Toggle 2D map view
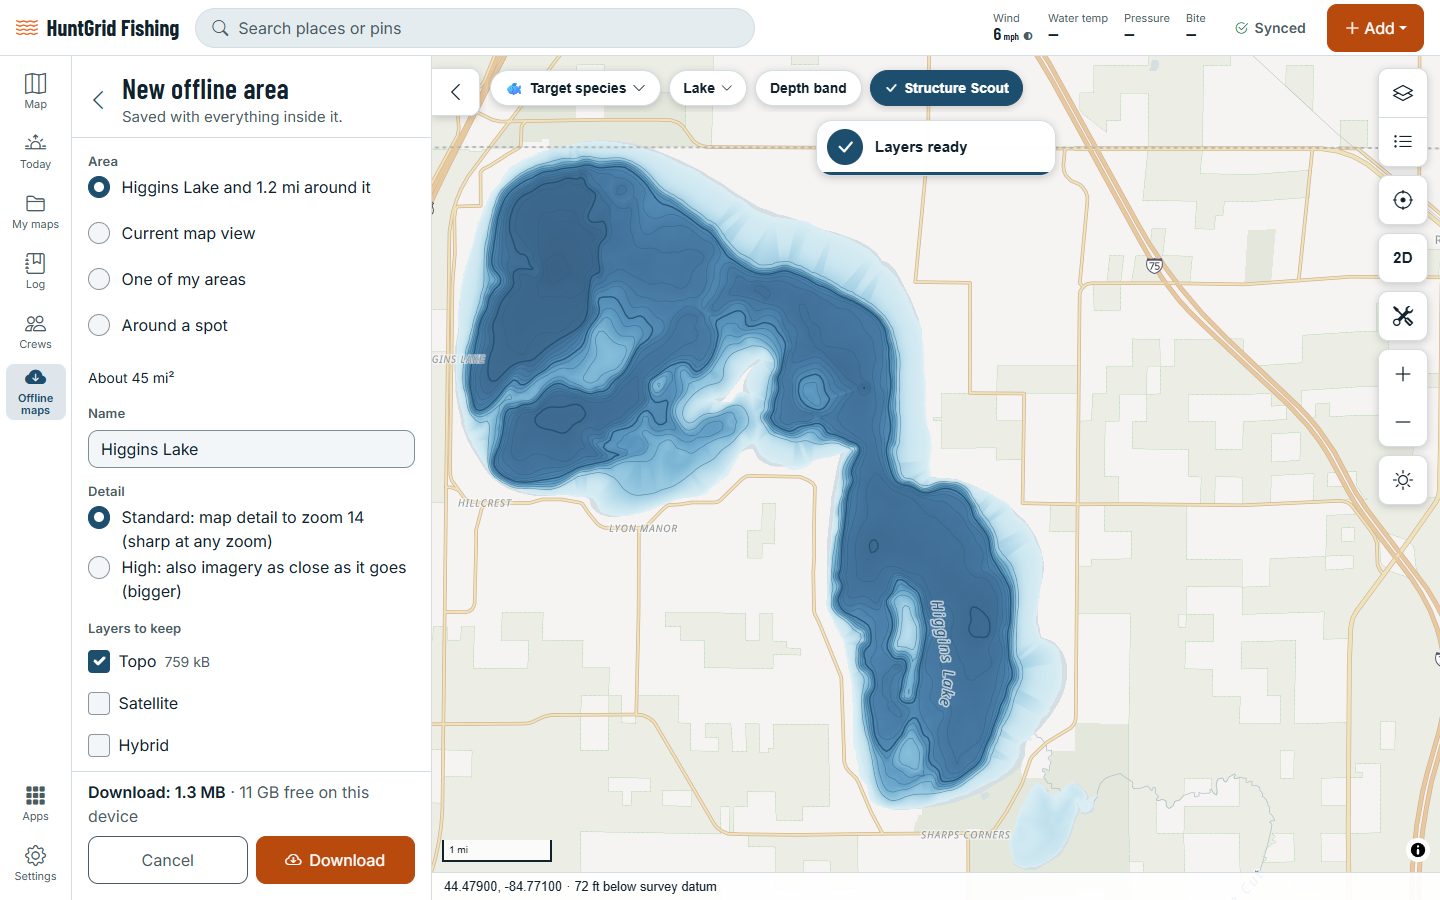Viewport: 1440px width, 900px height. (x=1403, y=258)
